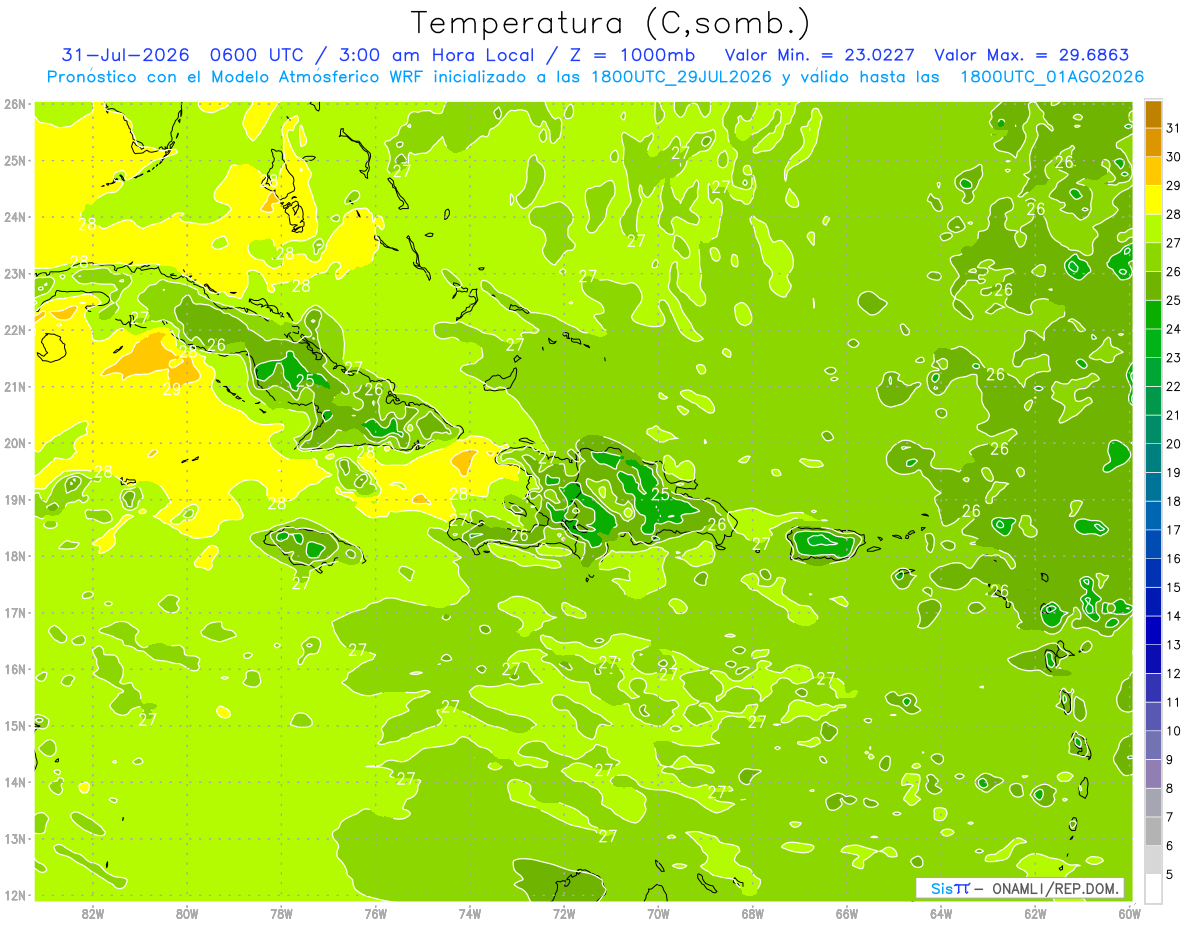Click longitude axis label "60W"
1200x927 pixels.
[1130, 914]
